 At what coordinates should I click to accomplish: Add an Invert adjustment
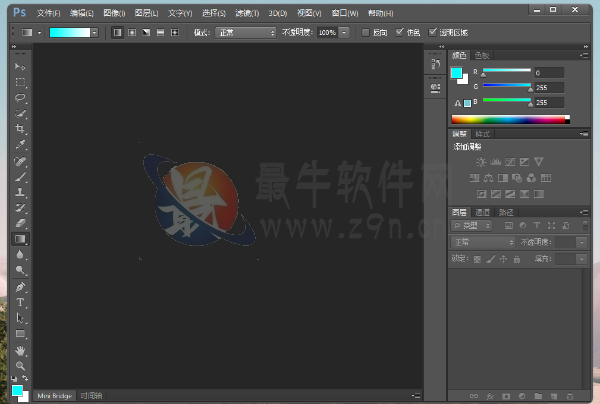[481, 194]
